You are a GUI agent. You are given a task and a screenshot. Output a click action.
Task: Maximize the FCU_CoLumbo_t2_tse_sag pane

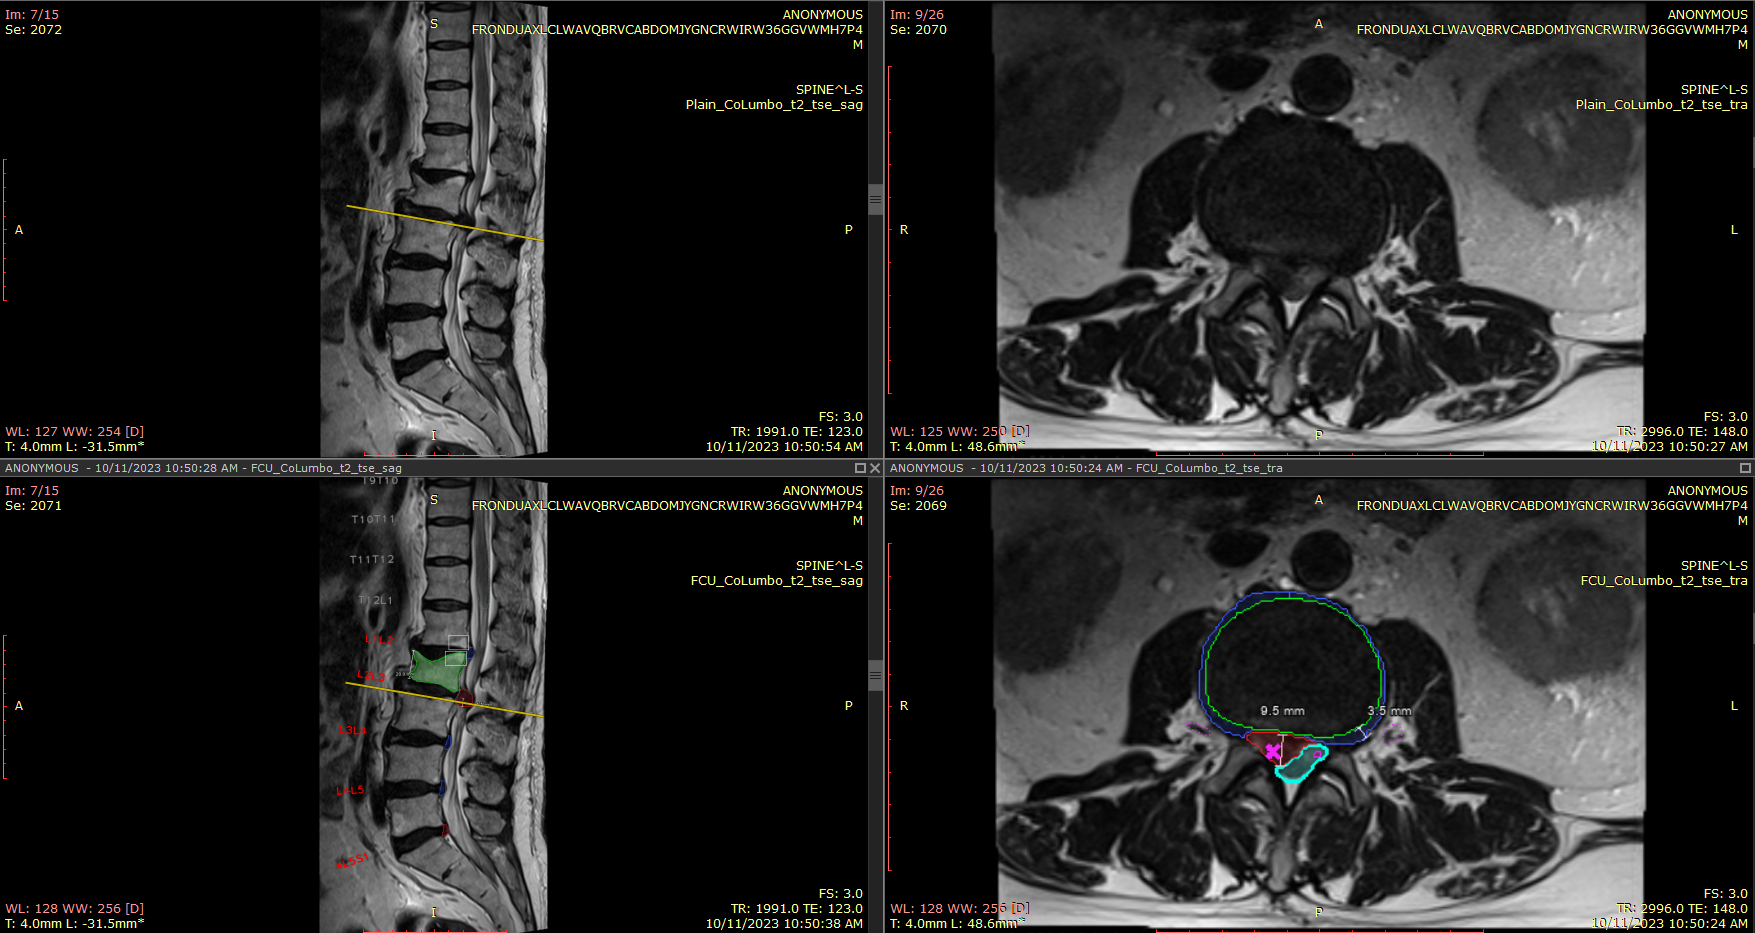coord(860,468)
